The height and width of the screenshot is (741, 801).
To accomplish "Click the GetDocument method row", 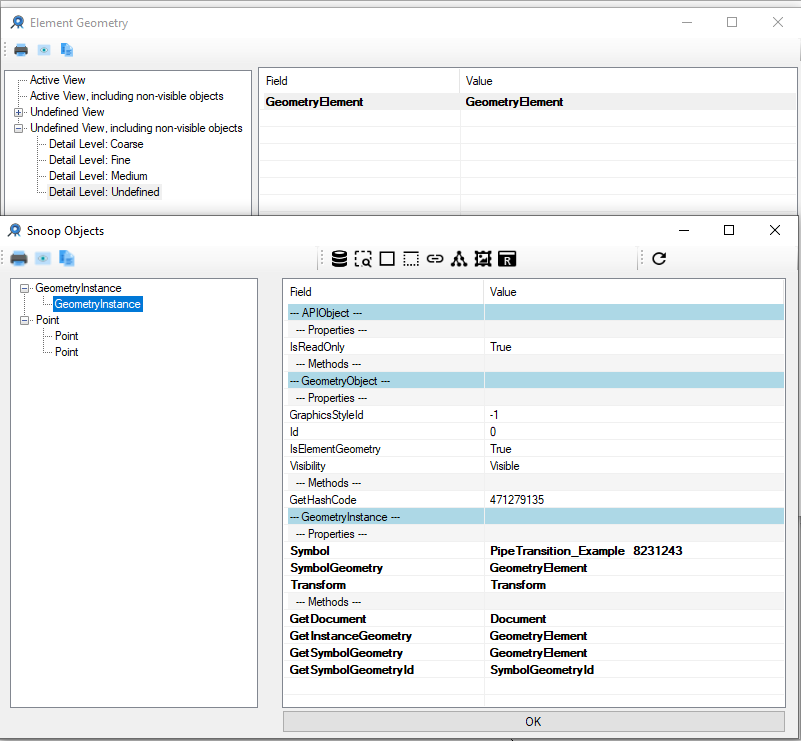I will (536, 618).
